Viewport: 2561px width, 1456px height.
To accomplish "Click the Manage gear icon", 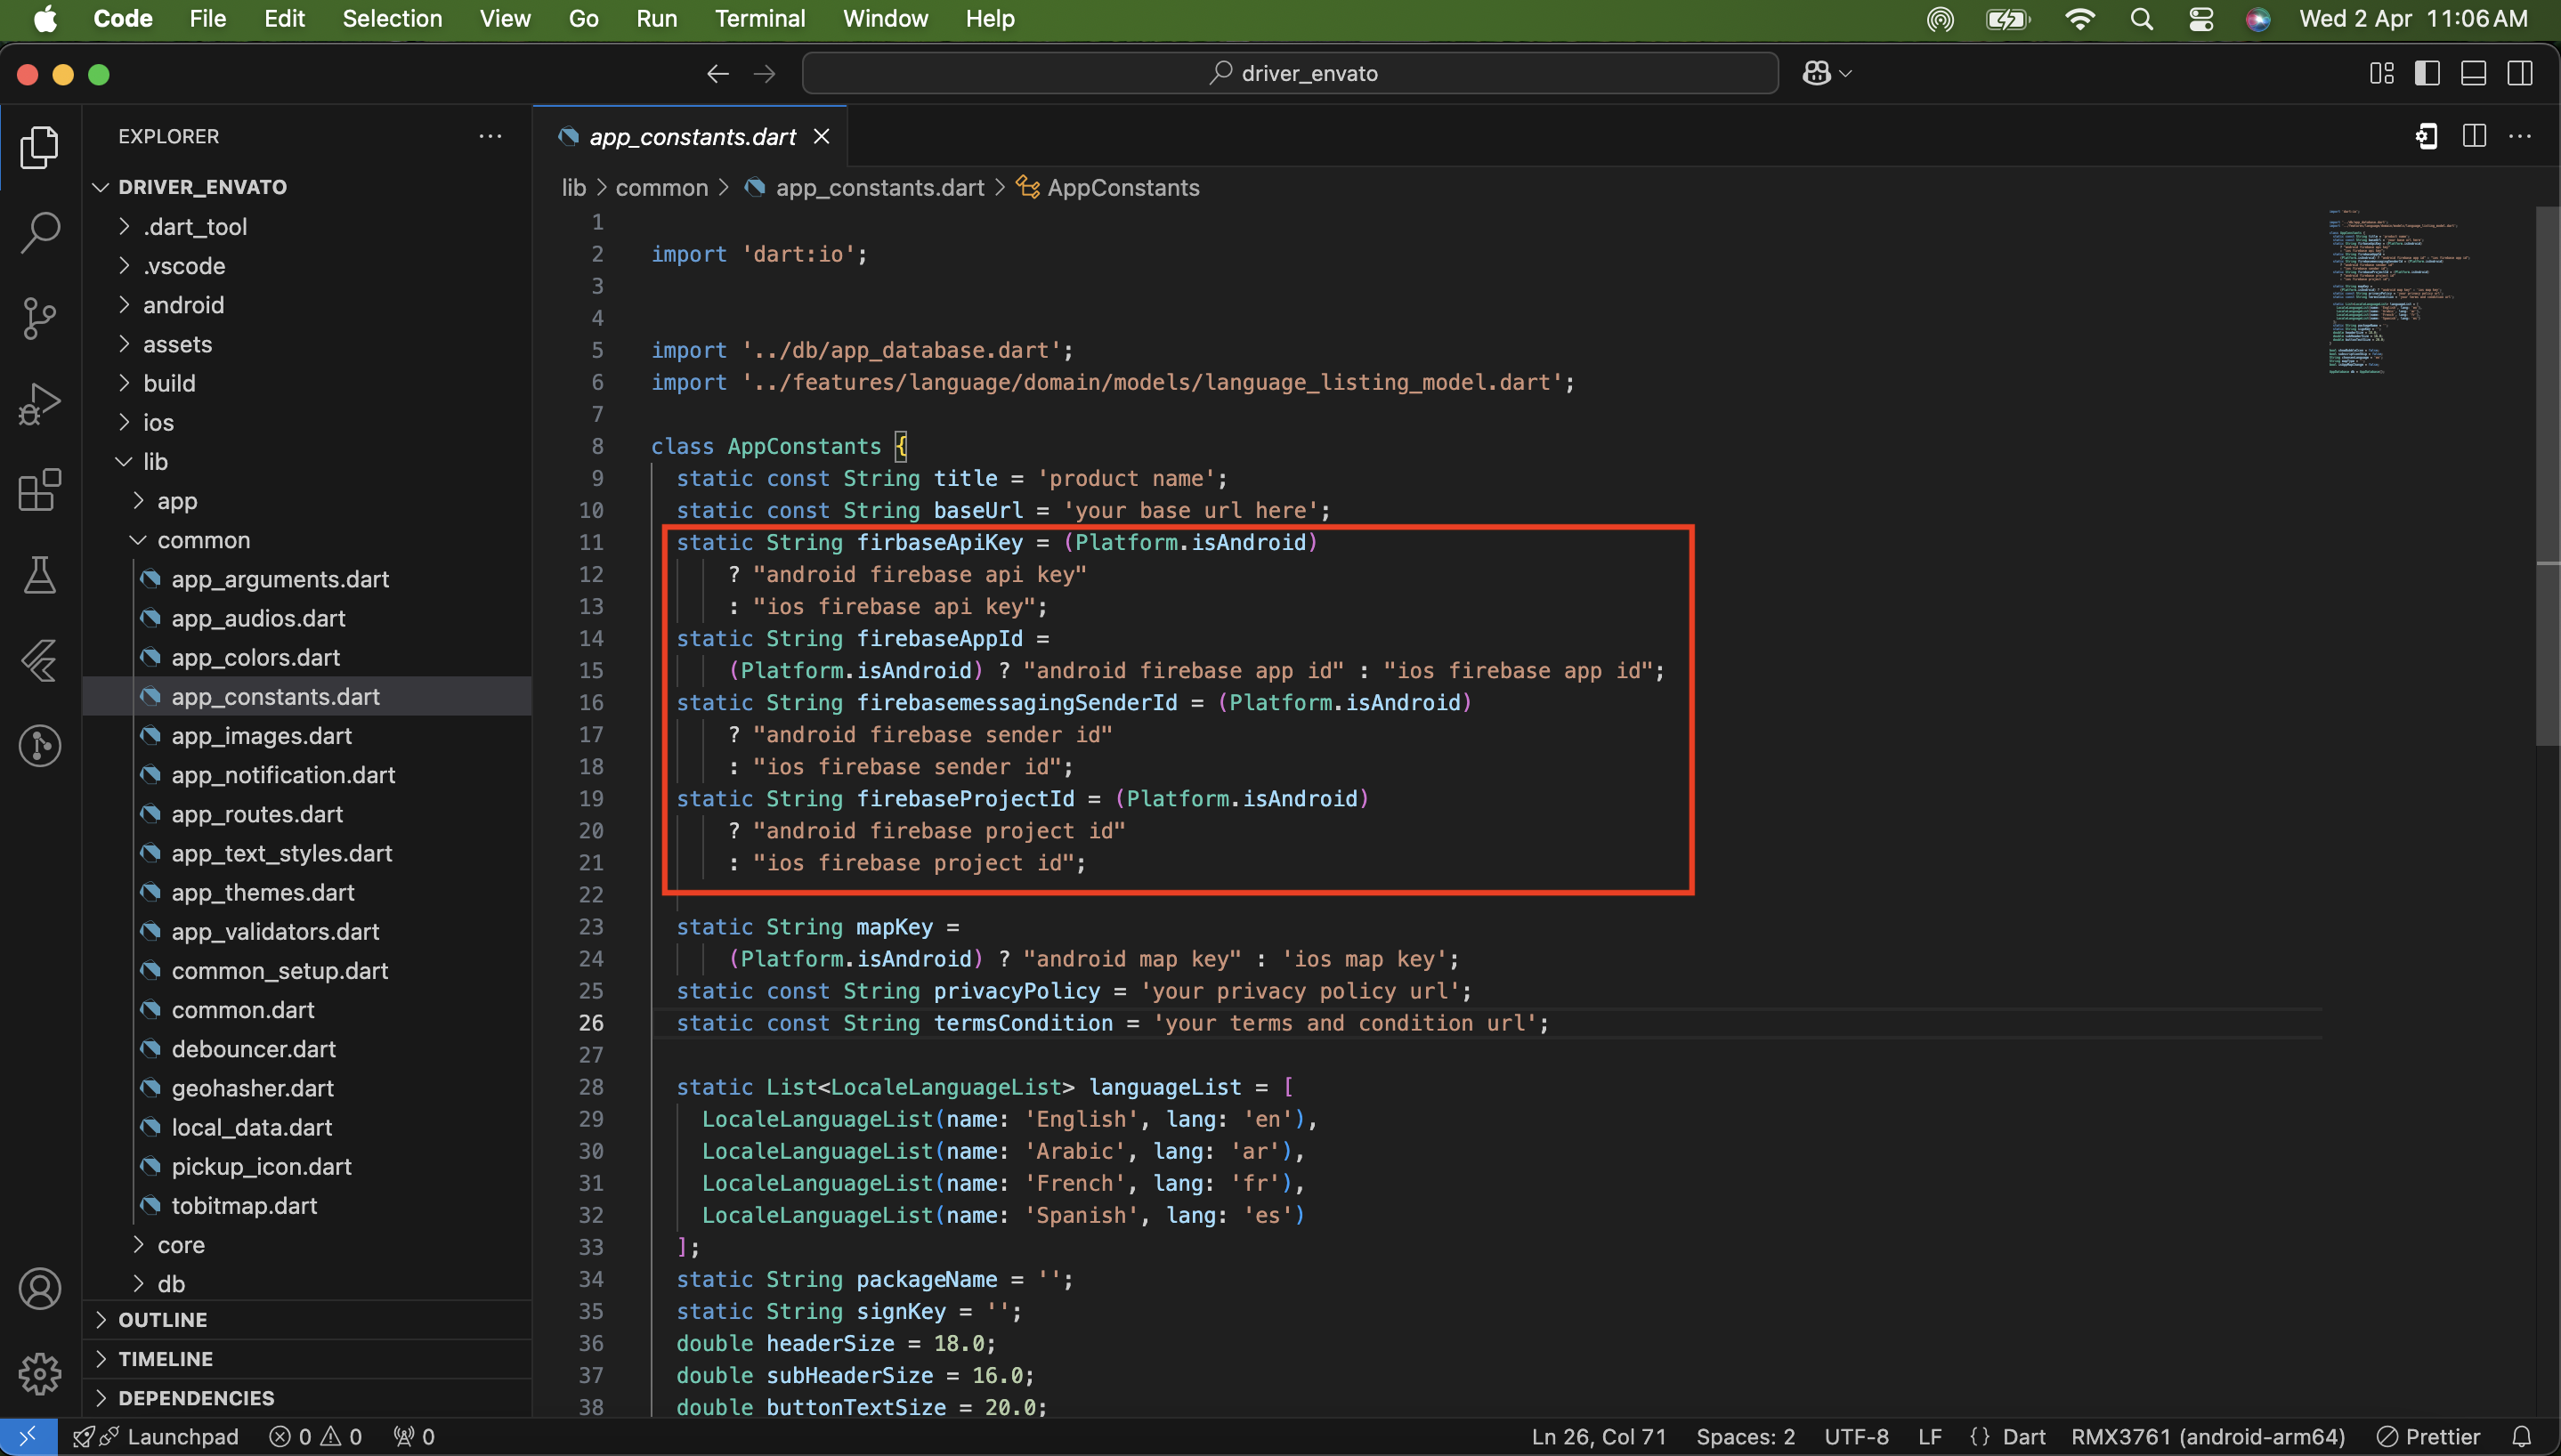I will 40,1374.
